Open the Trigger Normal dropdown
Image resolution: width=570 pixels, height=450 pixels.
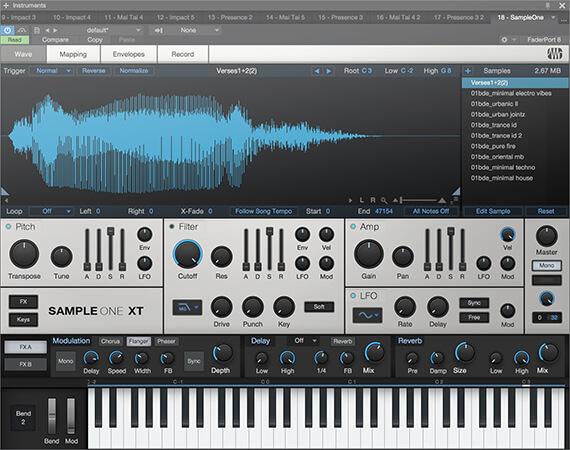(52, 71)
